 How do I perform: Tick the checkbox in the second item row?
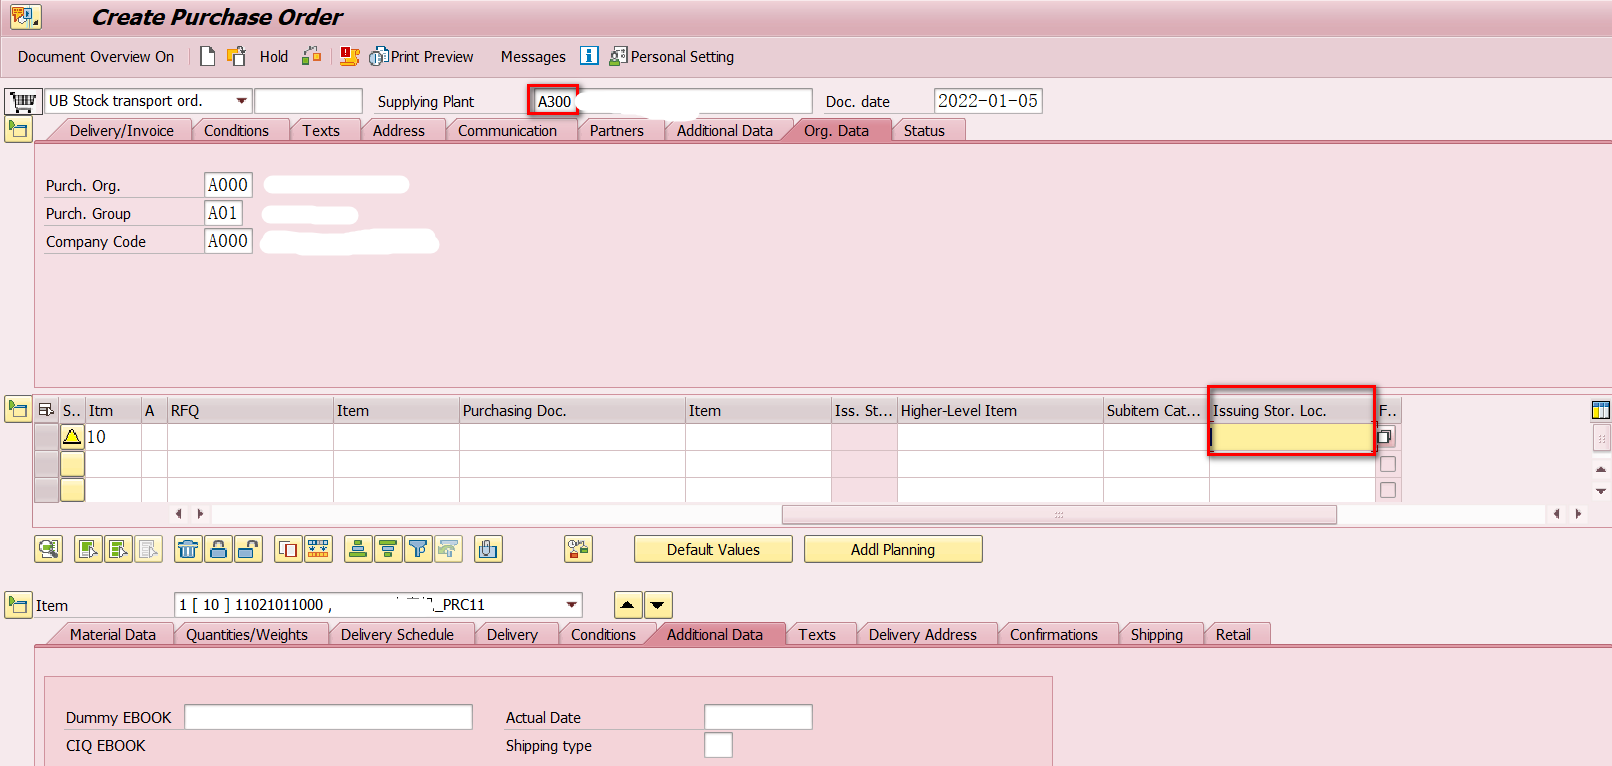pos(1388,464)
